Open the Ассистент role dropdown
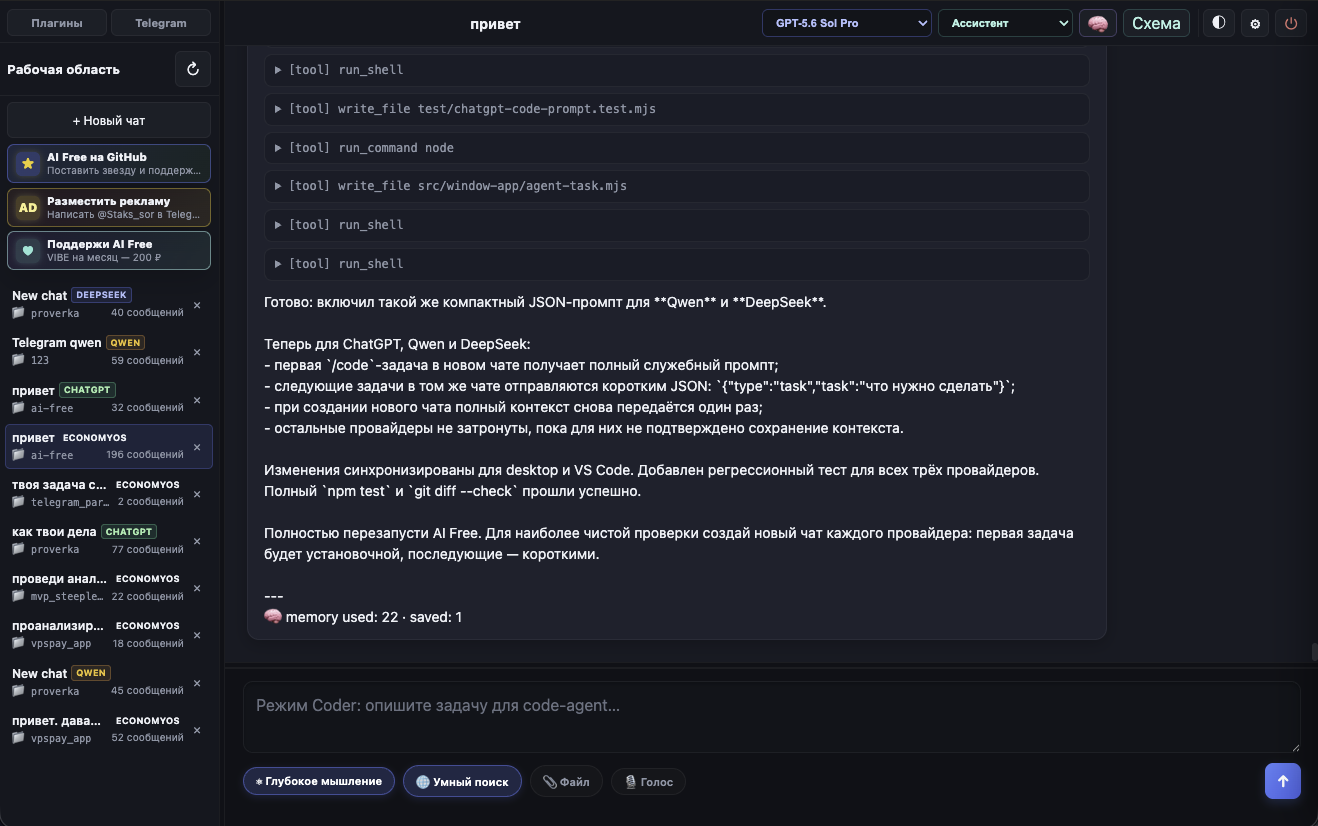 [x=1005, y=23]
